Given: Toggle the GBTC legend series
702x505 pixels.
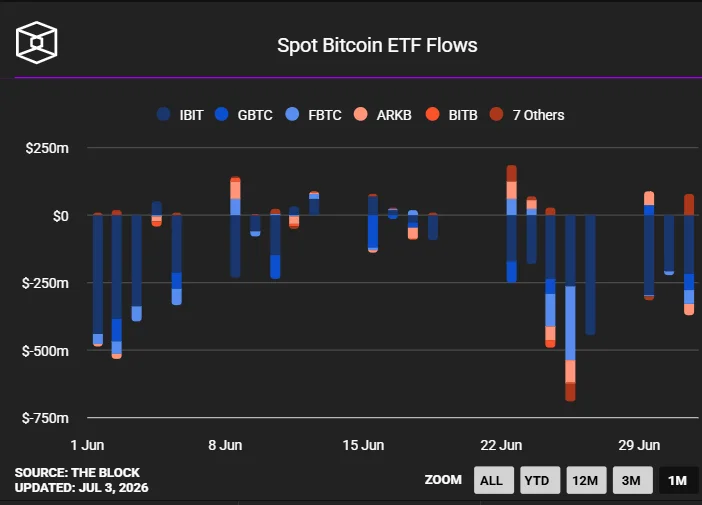Looking at the screenshot, I should click(244, 115).
